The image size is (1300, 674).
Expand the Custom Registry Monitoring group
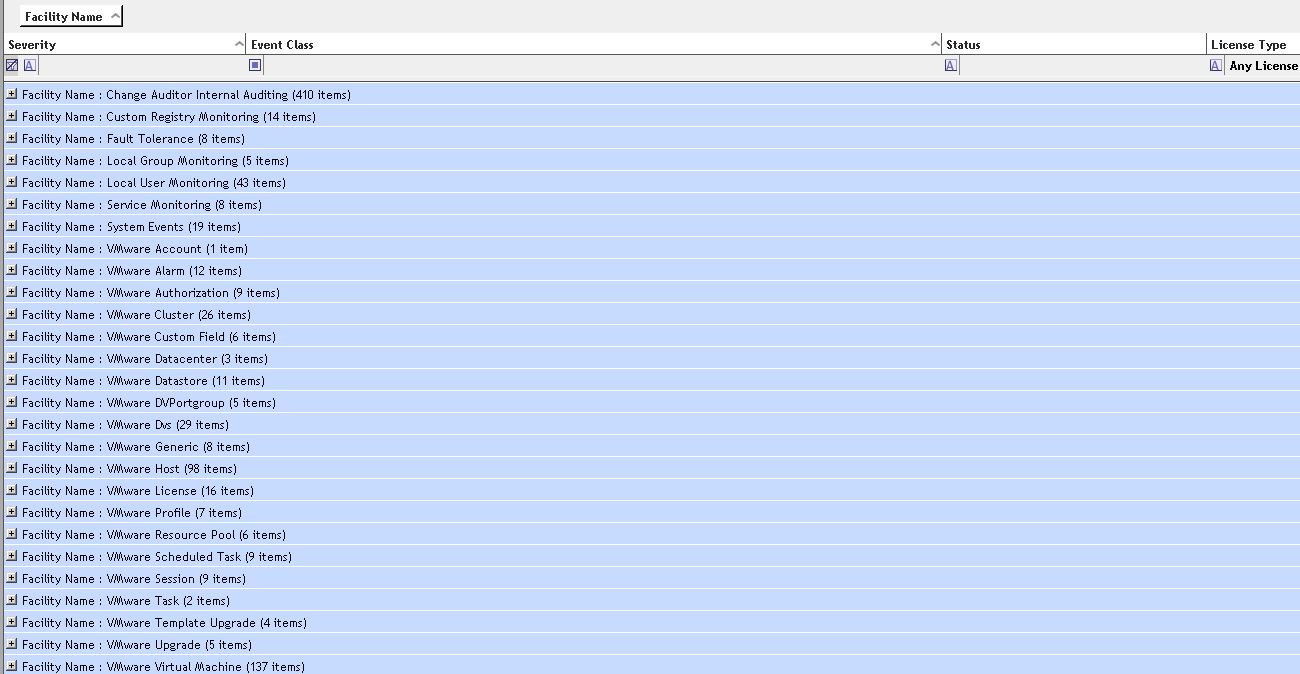pos(12,116)
